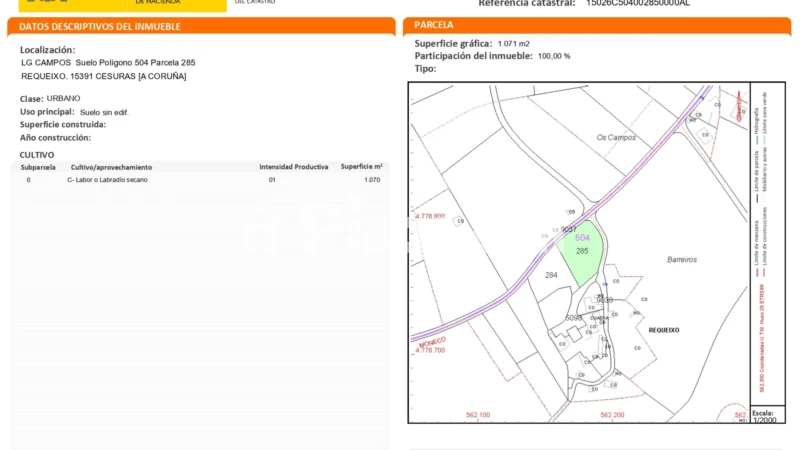Click the 5098 parcel label on map
The image size is (800, 450).
pyautogui.click(x=573, y=318)
